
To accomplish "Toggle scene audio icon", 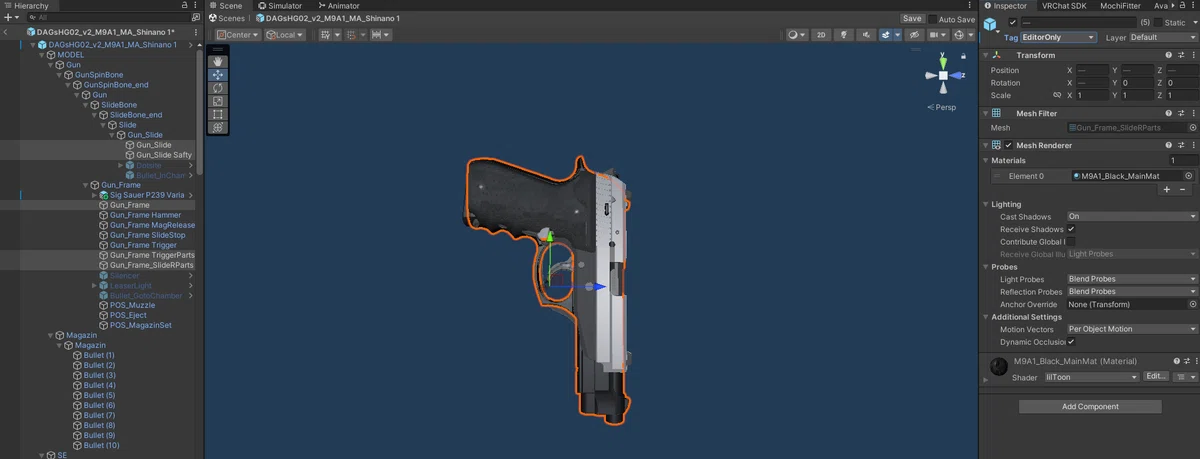I will pyautogui.click(x=864, y=35).
